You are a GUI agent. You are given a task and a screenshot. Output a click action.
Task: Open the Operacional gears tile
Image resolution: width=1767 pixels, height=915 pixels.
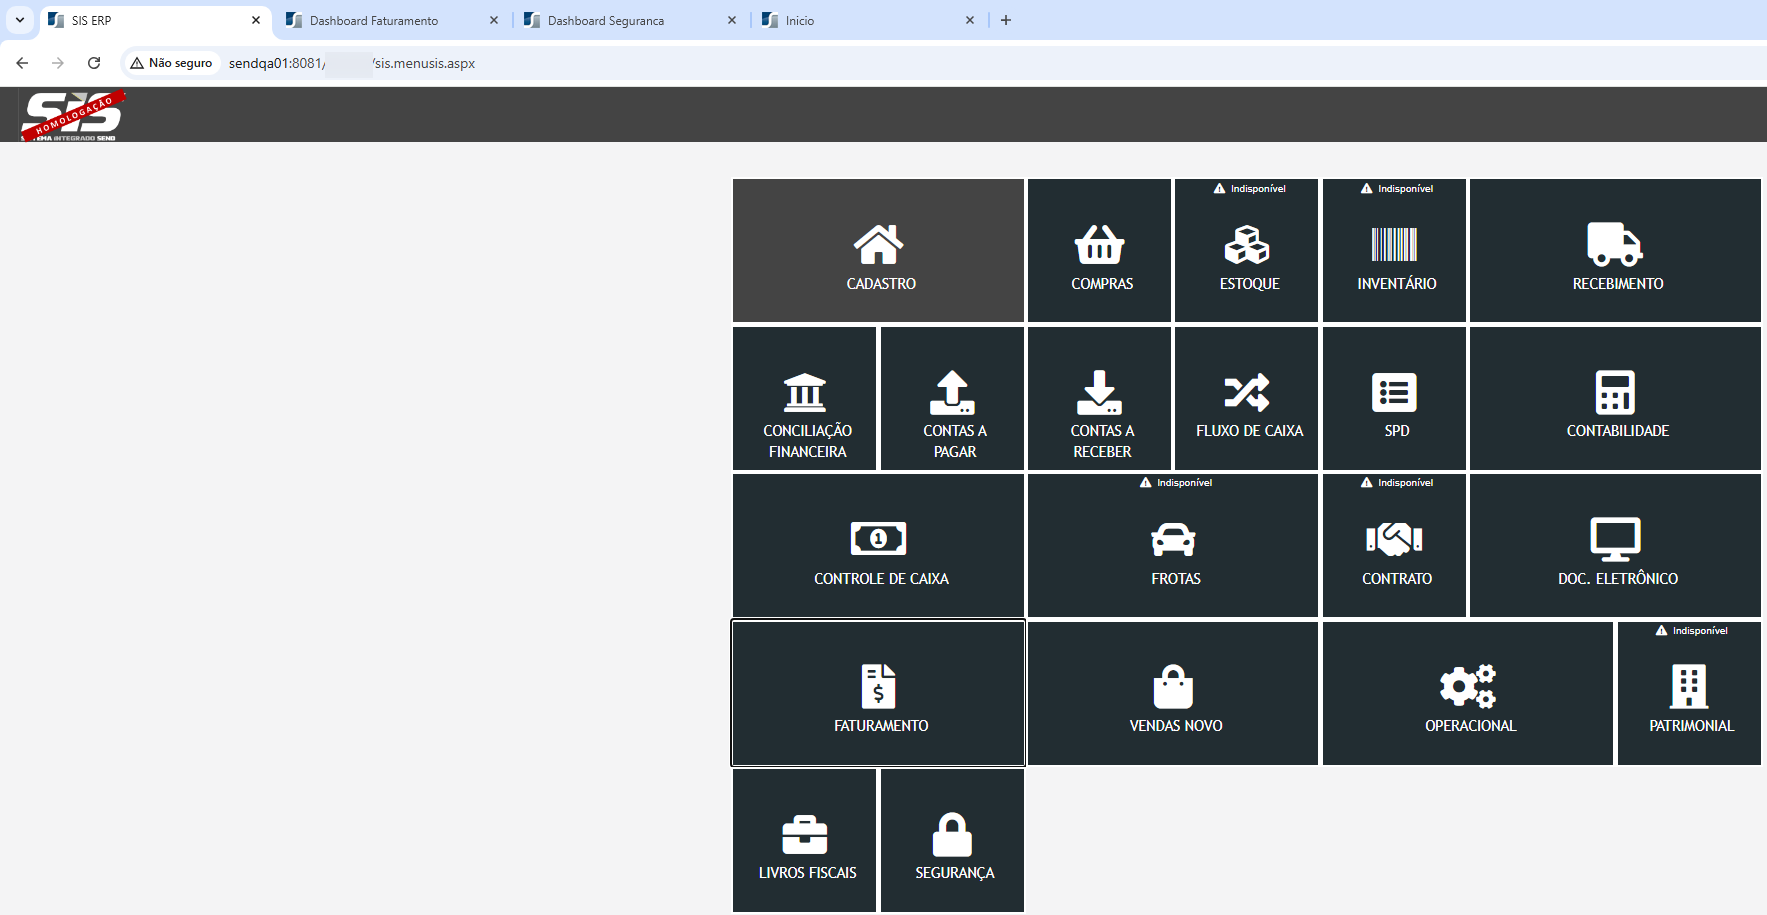pyautogui.click(x=1467, y=687)
